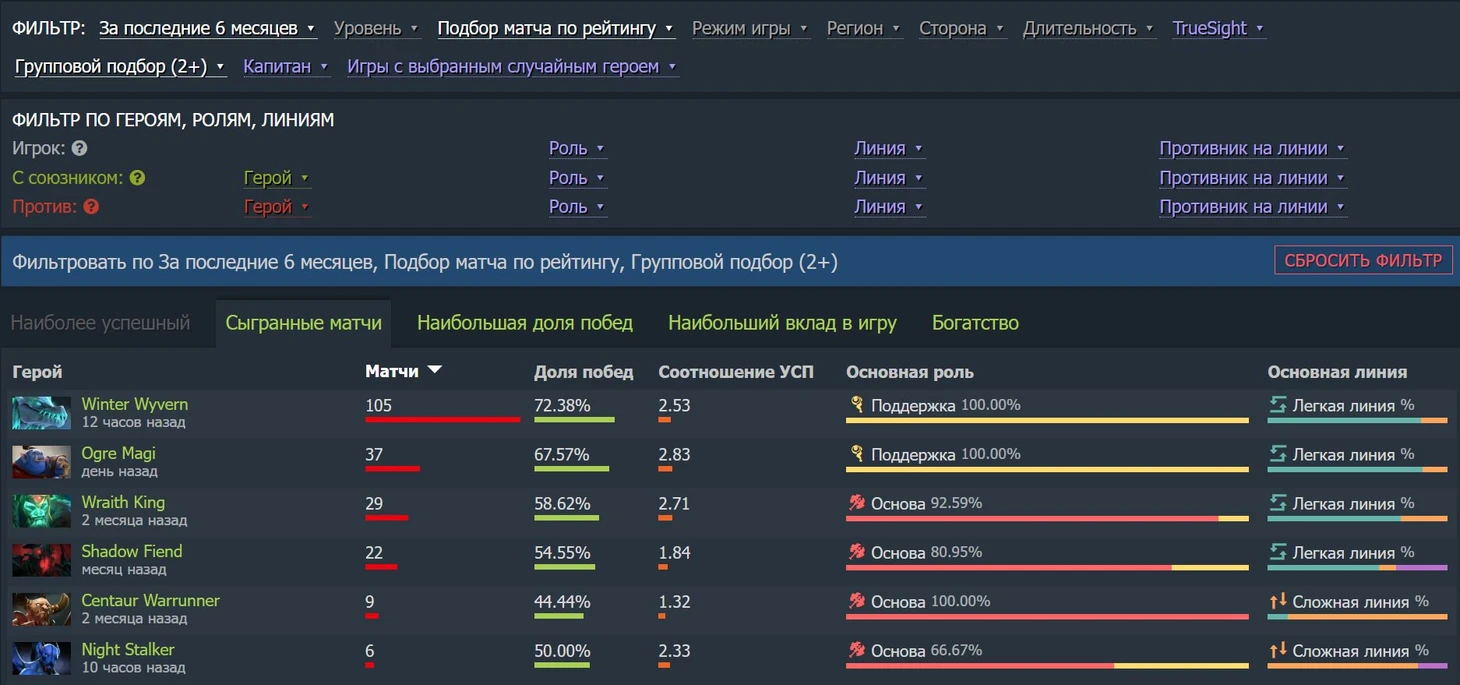1460x685 pixels.
Task: Open Роль dropdown in Игрок row
Action: (577, 148)
